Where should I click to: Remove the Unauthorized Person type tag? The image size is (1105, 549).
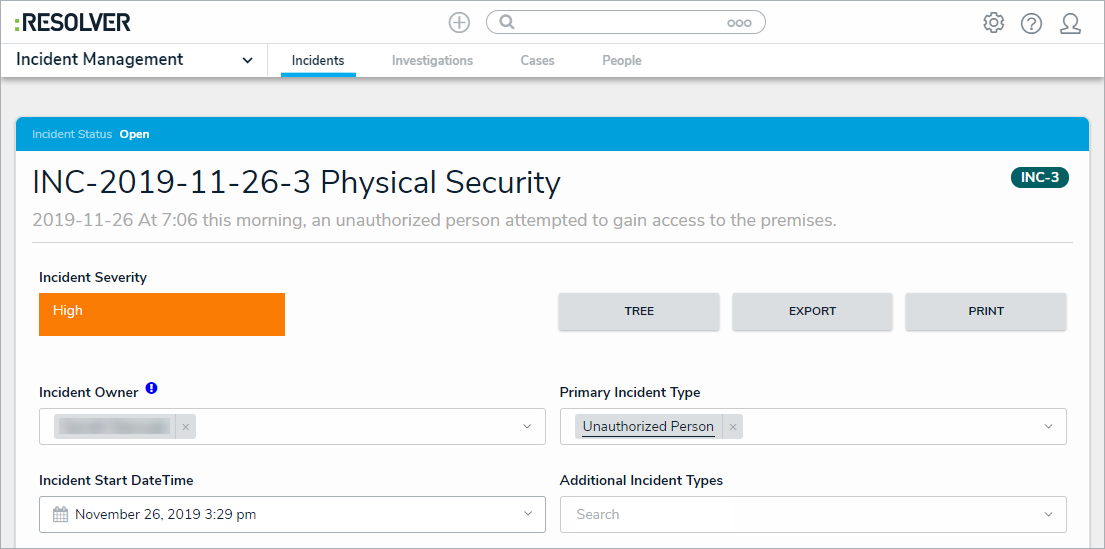pyautogui.click(x=733, y=427)
